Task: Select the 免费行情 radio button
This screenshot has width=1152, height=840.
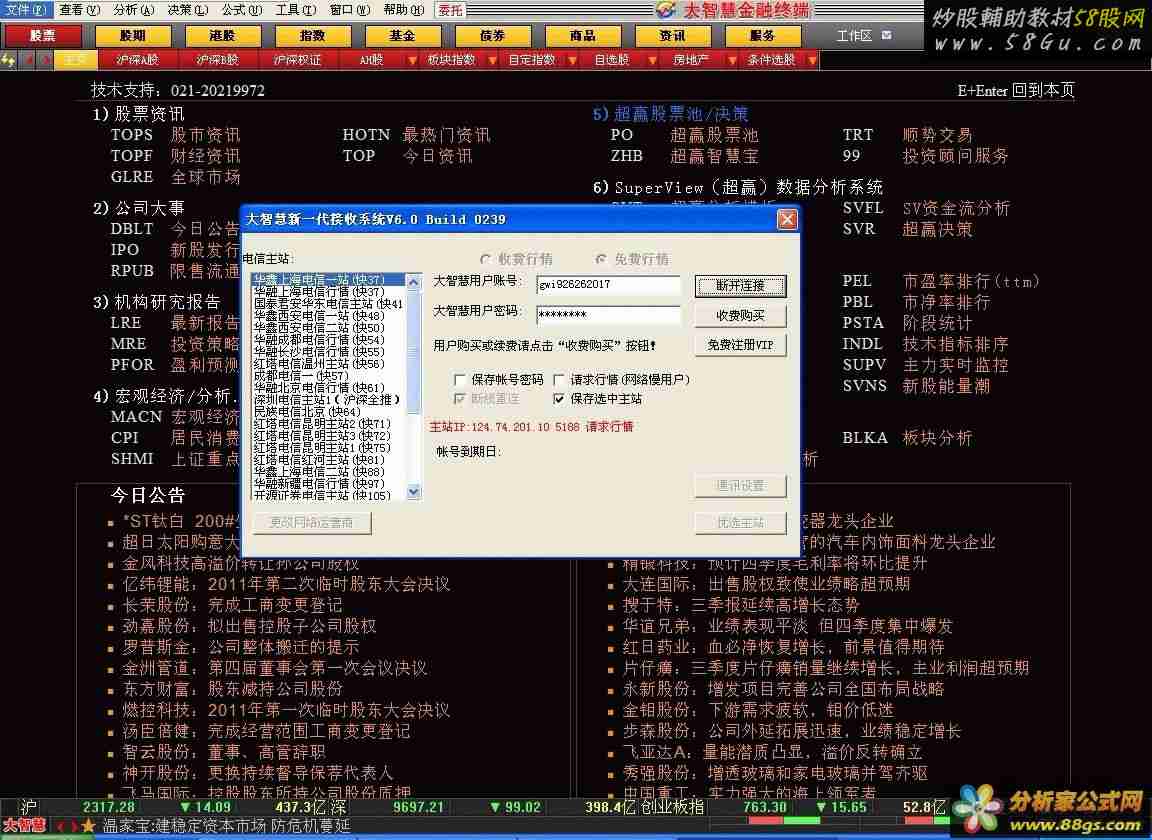Action: [601, 259]
